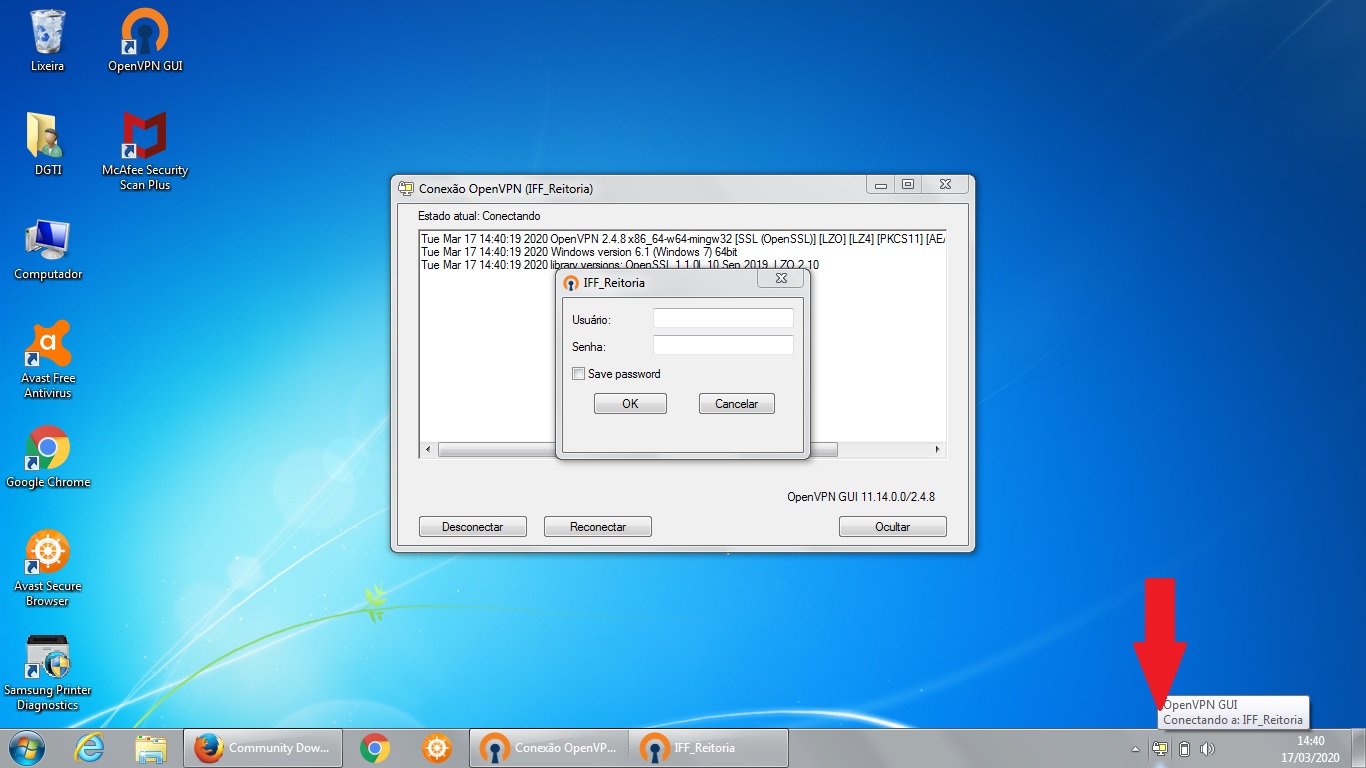Open the Windows Start menu
This screenshot has width=1366, height=768.
[26, 748]
